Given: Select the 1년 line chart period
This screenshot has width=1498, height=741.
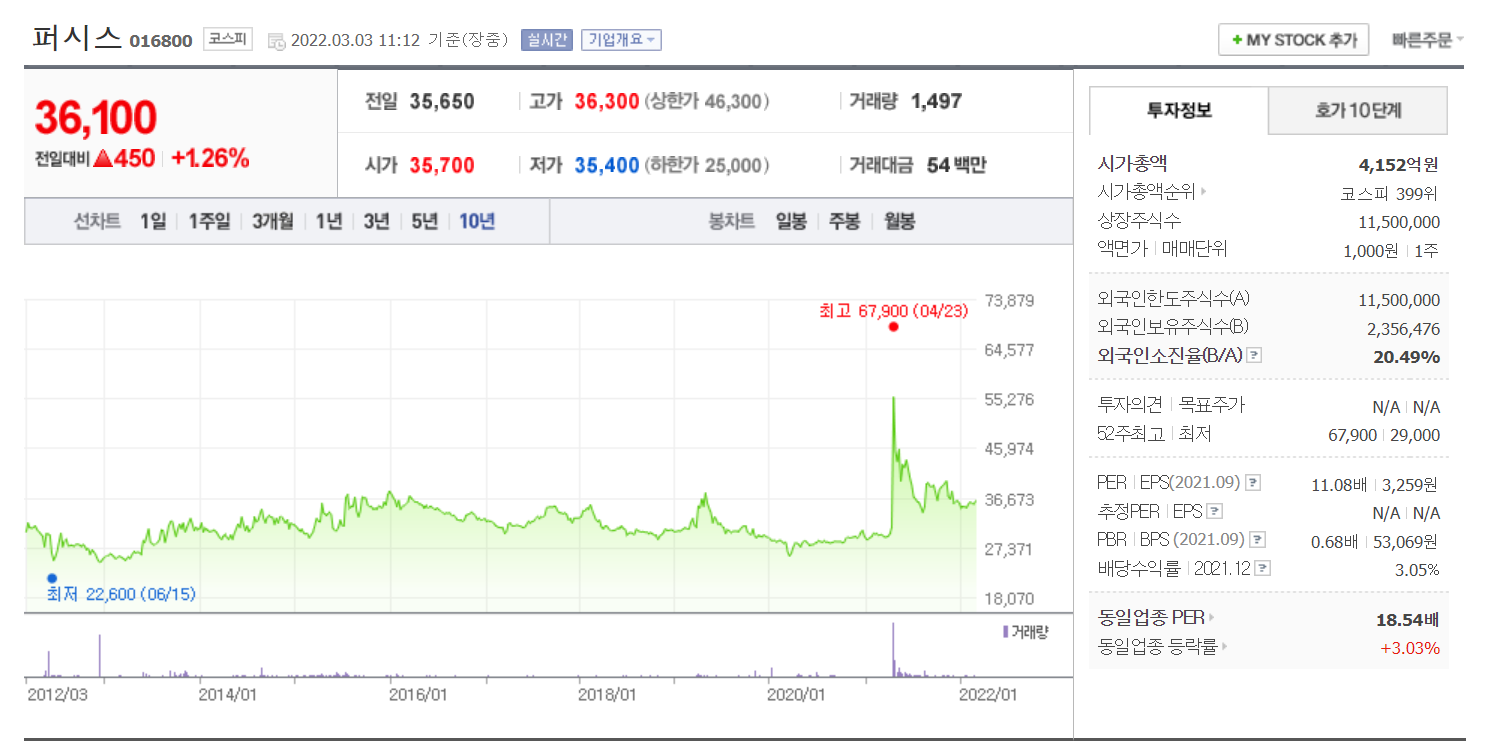Looking at the screenshot, I should click(x=329, y=221).
